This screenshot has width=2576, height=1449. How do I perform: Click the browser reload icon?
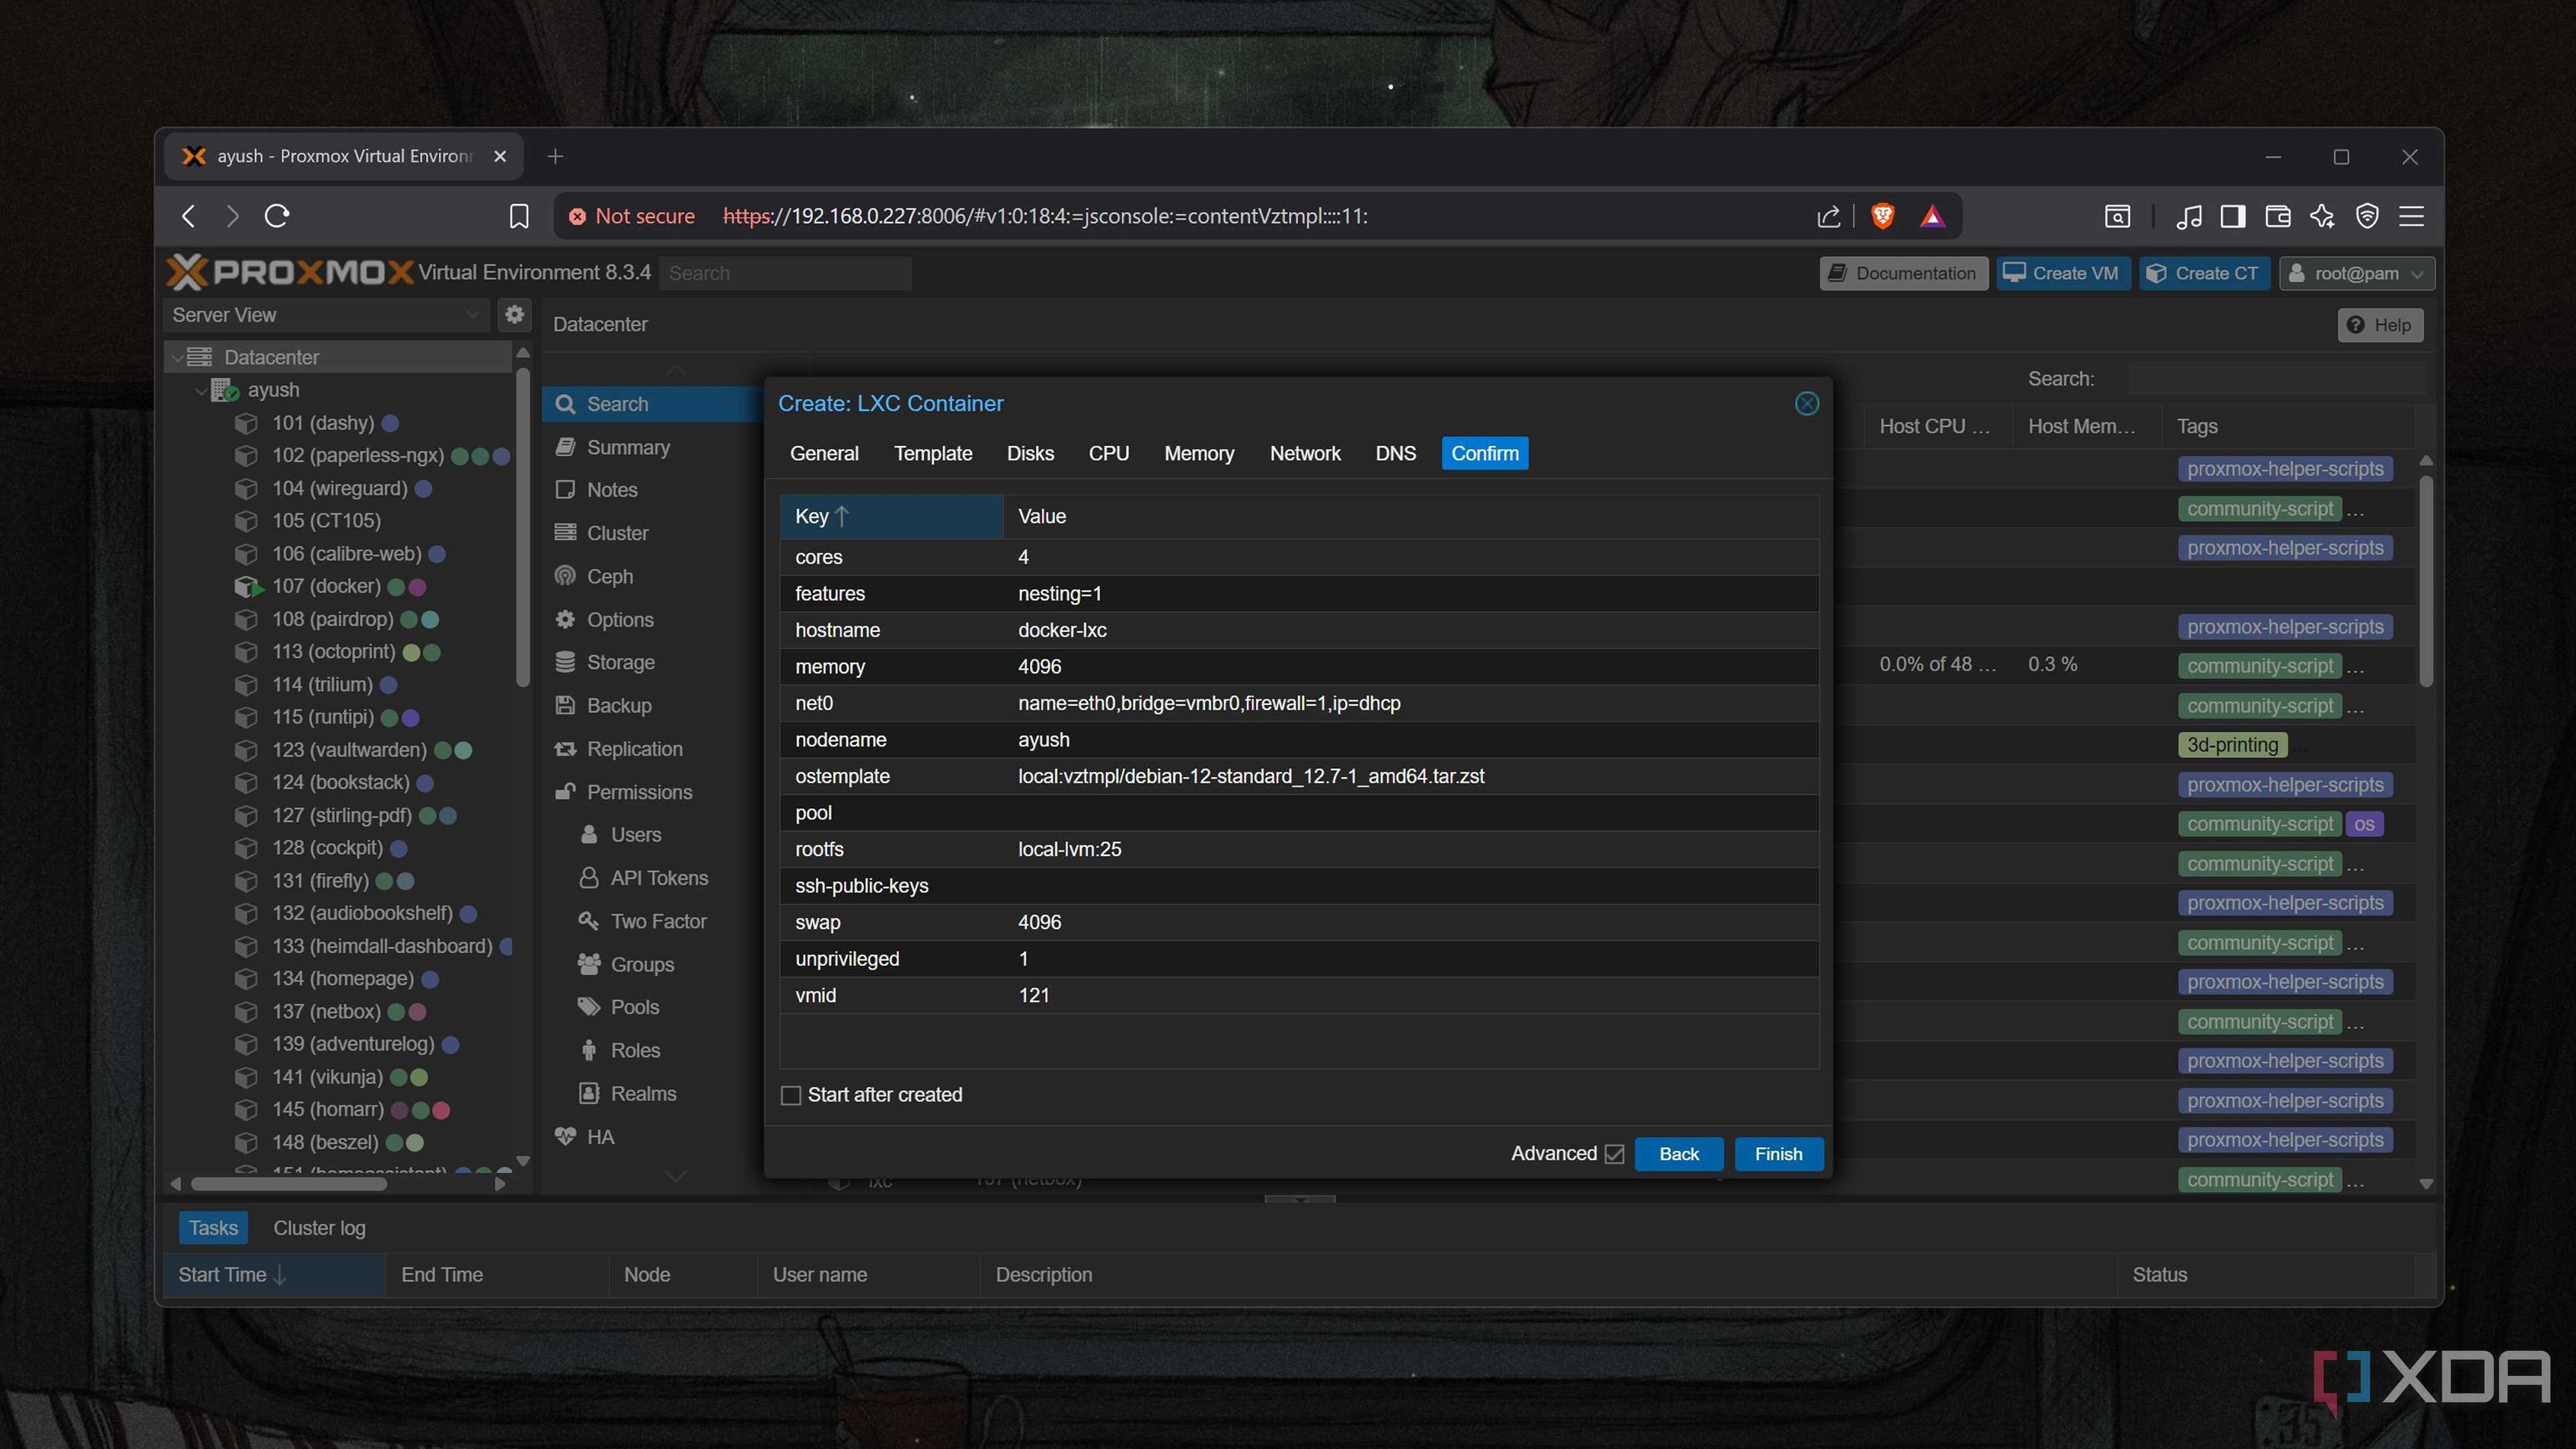[277, 216]
